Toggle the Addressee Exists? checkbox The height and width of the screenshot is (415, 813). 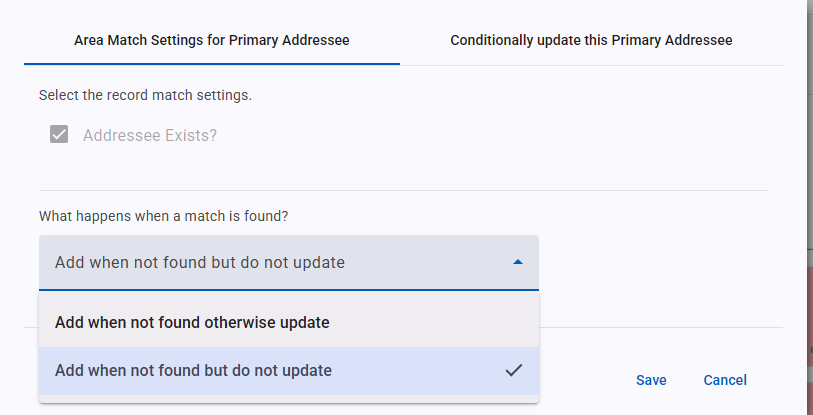click(x=59, y=134)
